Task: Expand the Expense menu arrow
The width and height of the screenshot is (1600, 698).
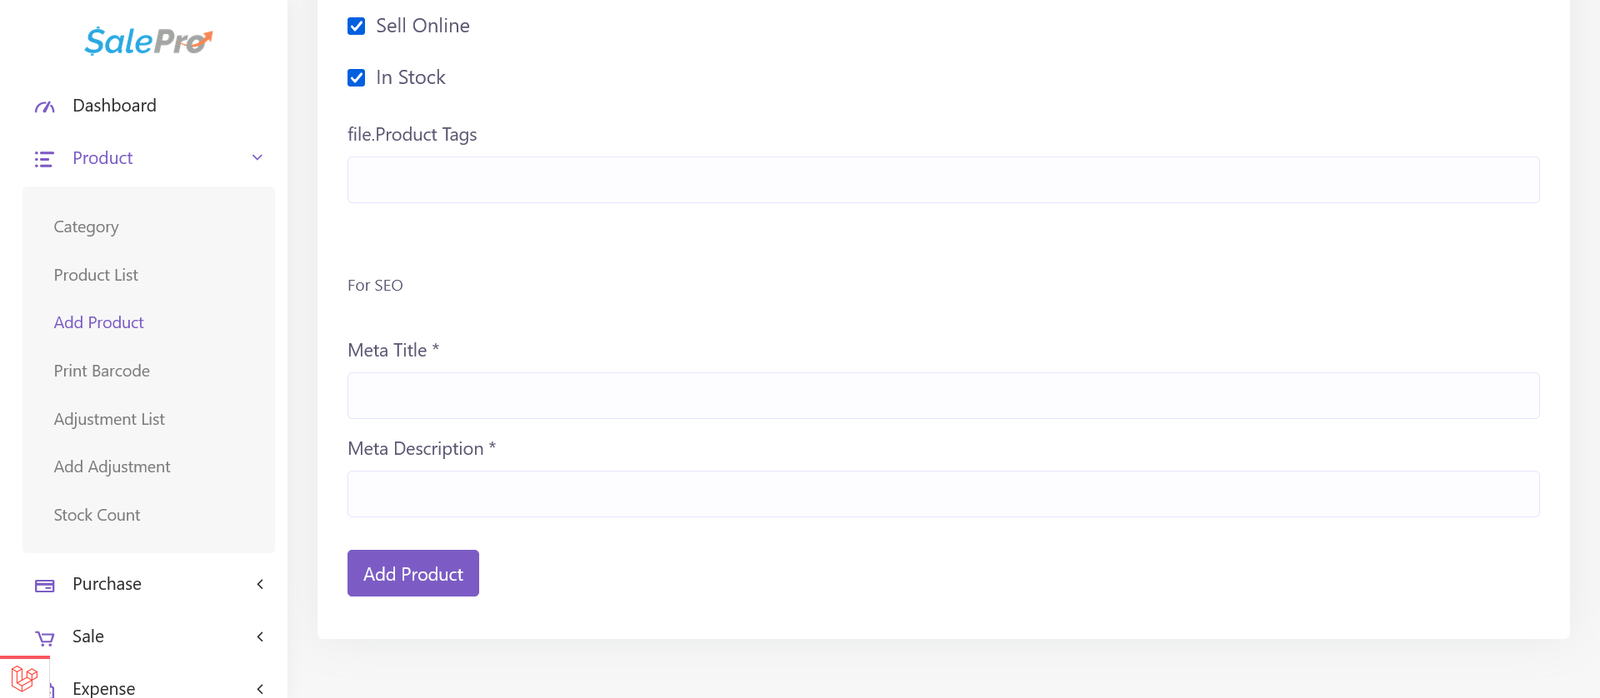Action: pos(260,688)
